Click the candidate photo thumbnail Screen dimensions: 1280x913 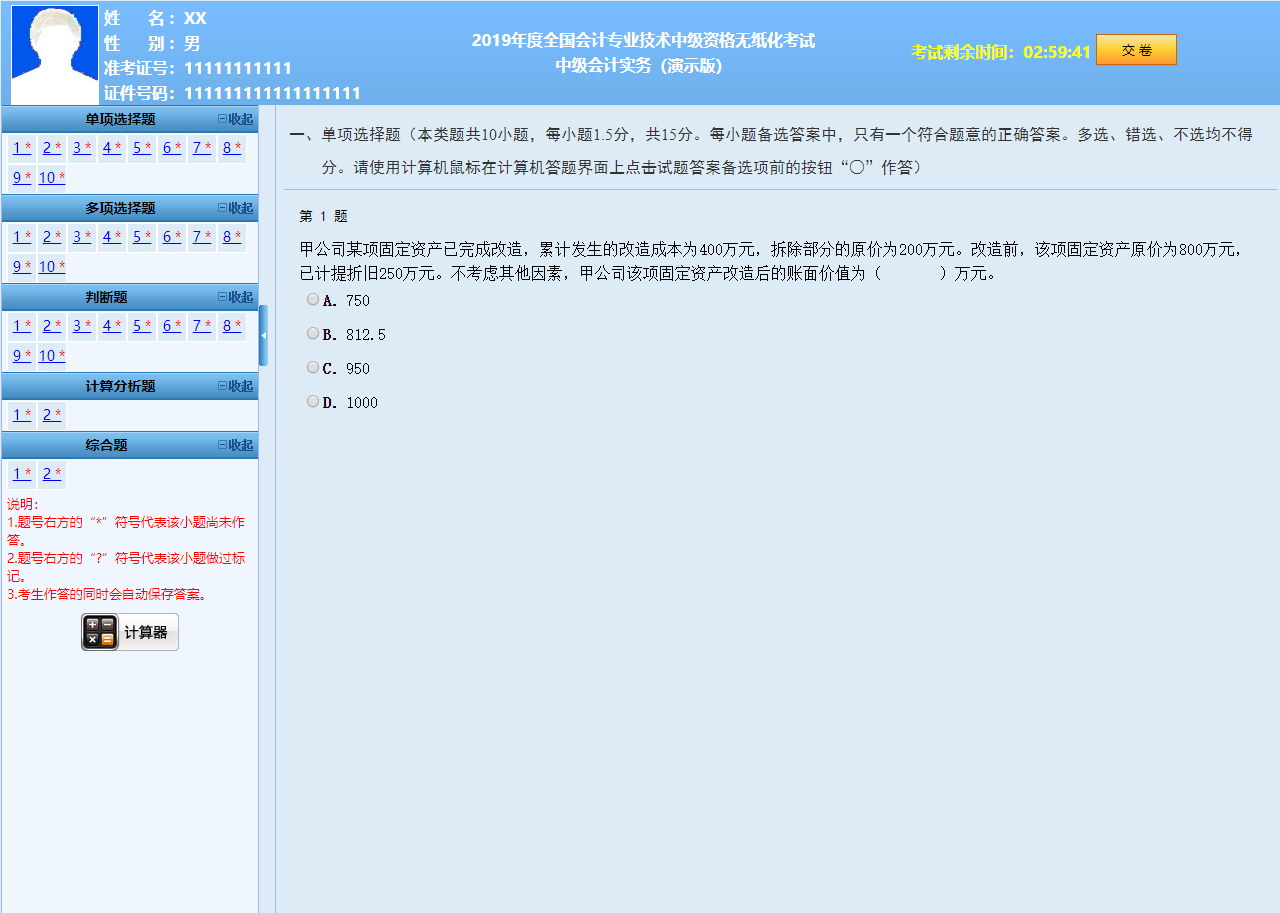click(x=55, y=55)
